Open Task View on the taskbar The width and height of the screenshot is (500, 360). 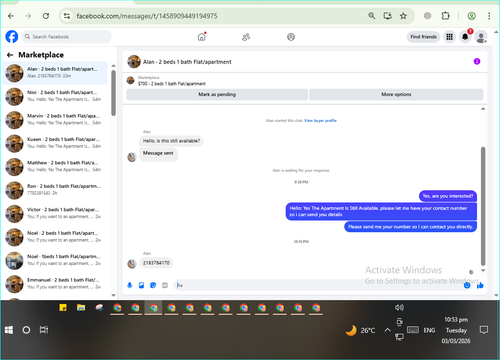pos(44,330)
